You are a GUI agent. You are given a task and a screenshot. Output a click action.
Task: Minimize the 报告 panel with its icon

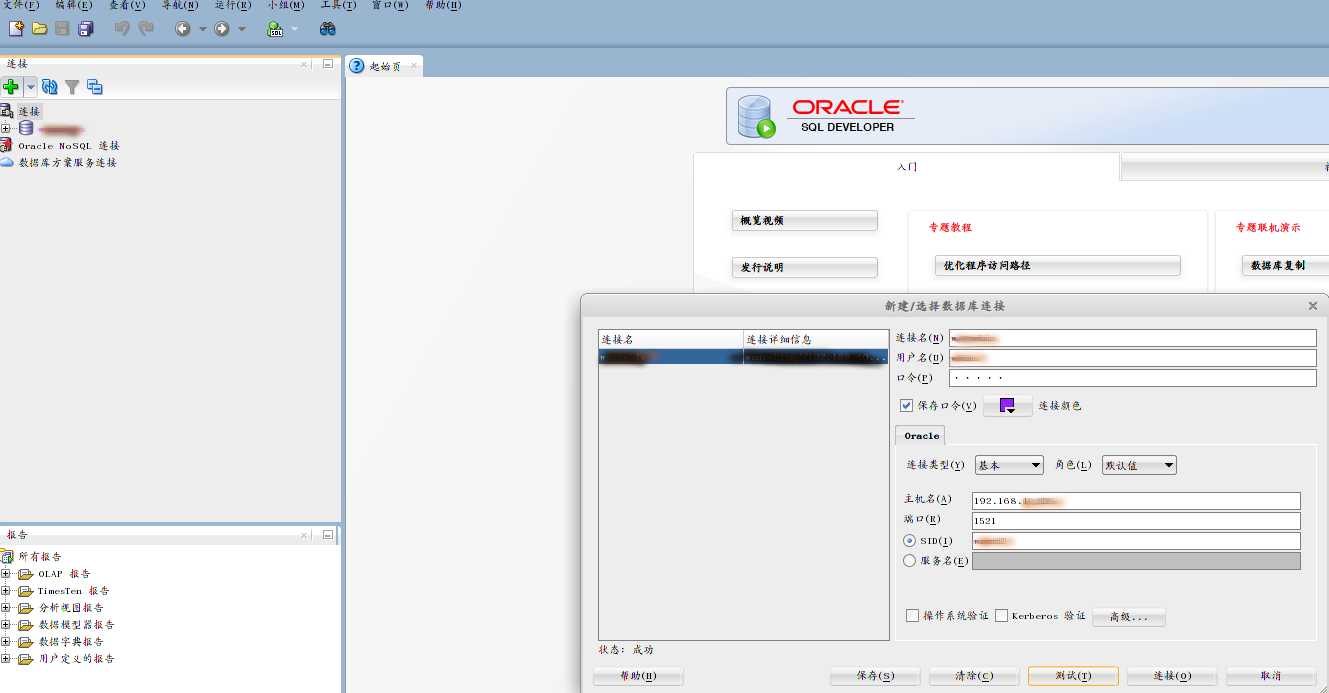[327, 535]
